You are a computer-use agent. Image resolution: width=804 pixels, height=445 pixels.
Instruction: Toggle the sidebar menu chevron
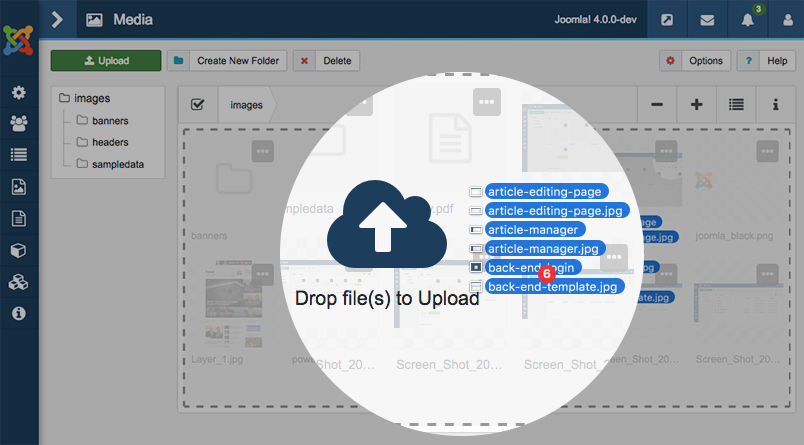pyautogui.click(x=57, y=19)
